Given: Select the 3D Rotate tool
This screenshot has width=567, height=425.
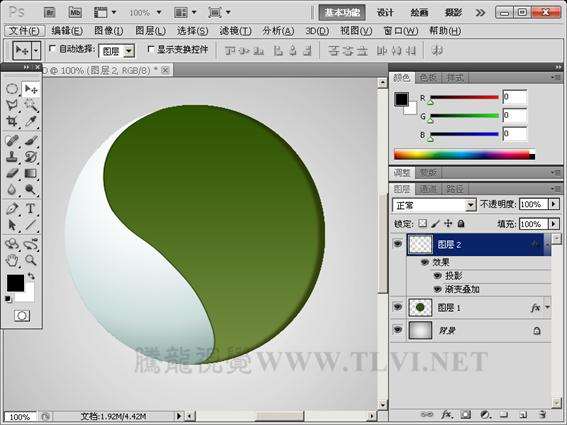Looking at the screenshot, I should pyautogui.click(x=12, y=244).
